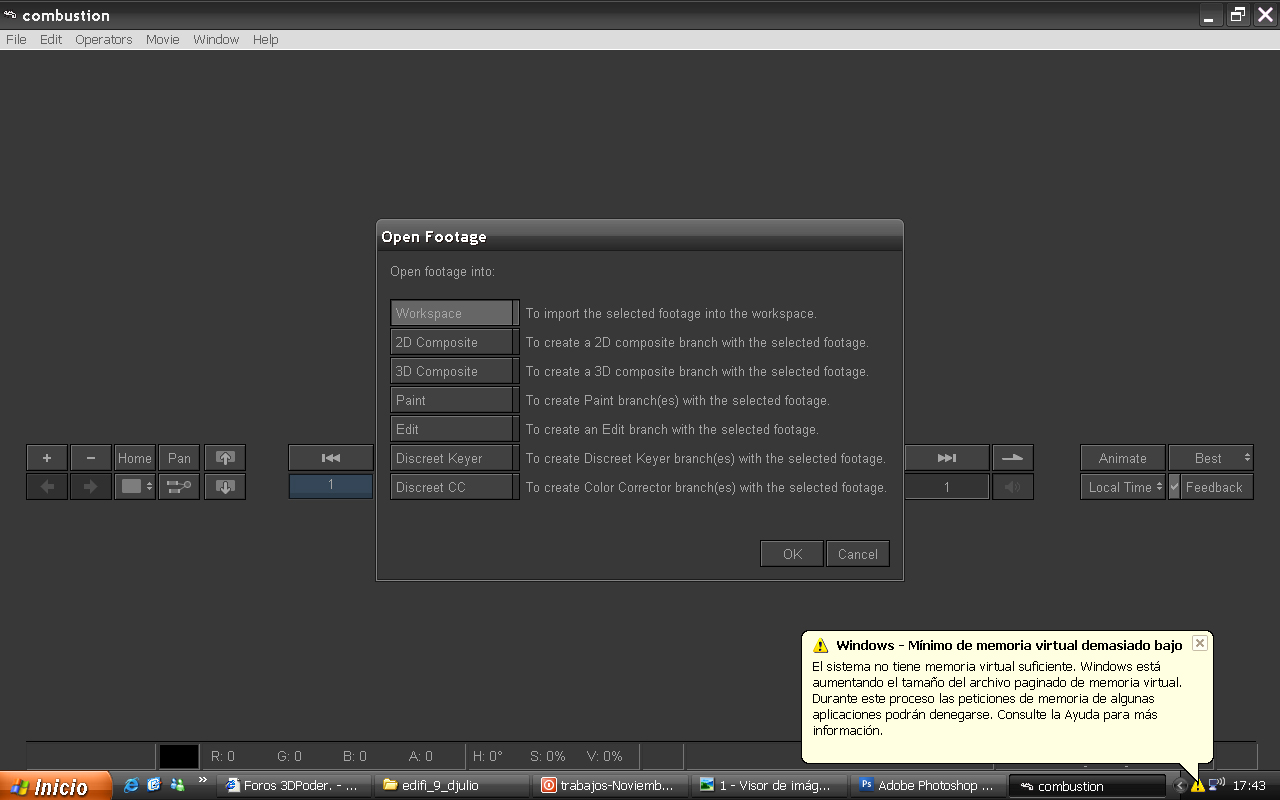
Task: Close the virtual memory balloon
Action: (x=1200, y=644)
